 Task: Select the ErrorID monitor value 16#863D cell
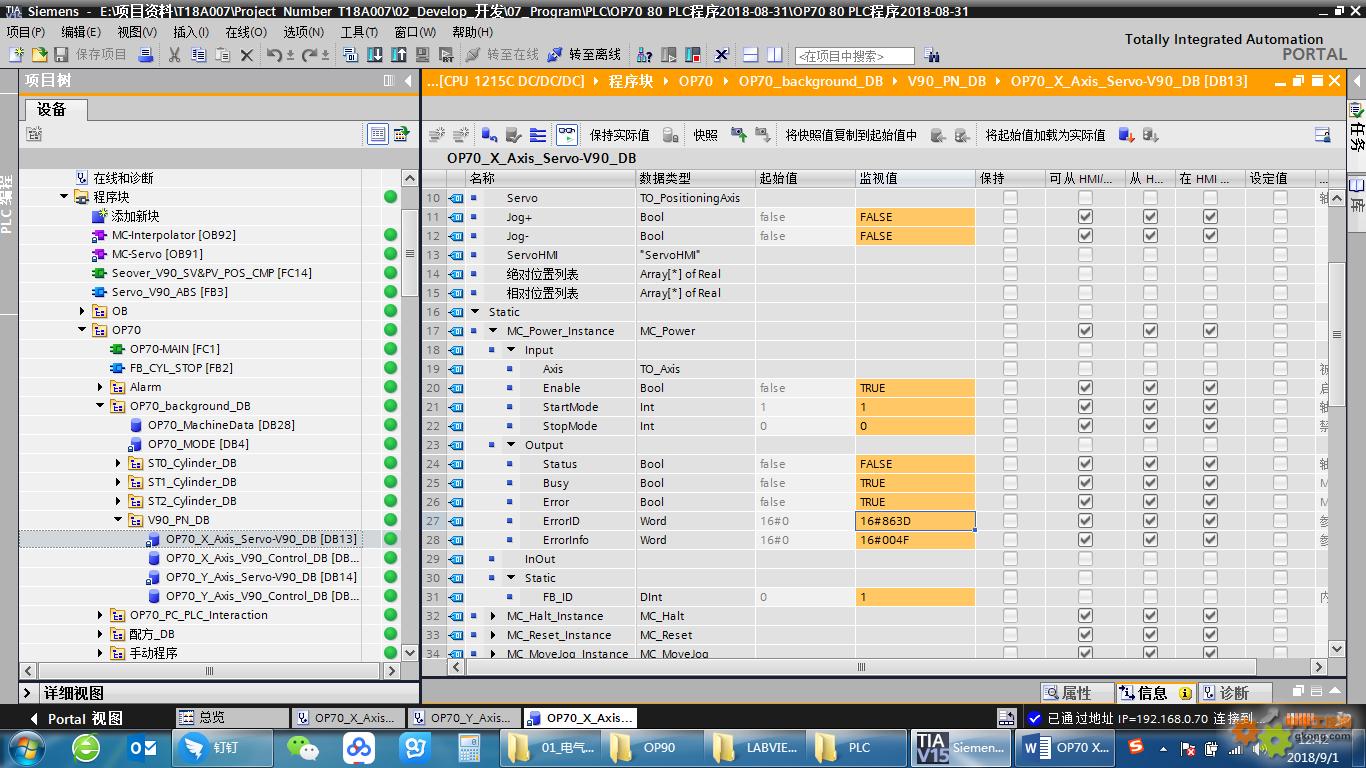(915, 521)
